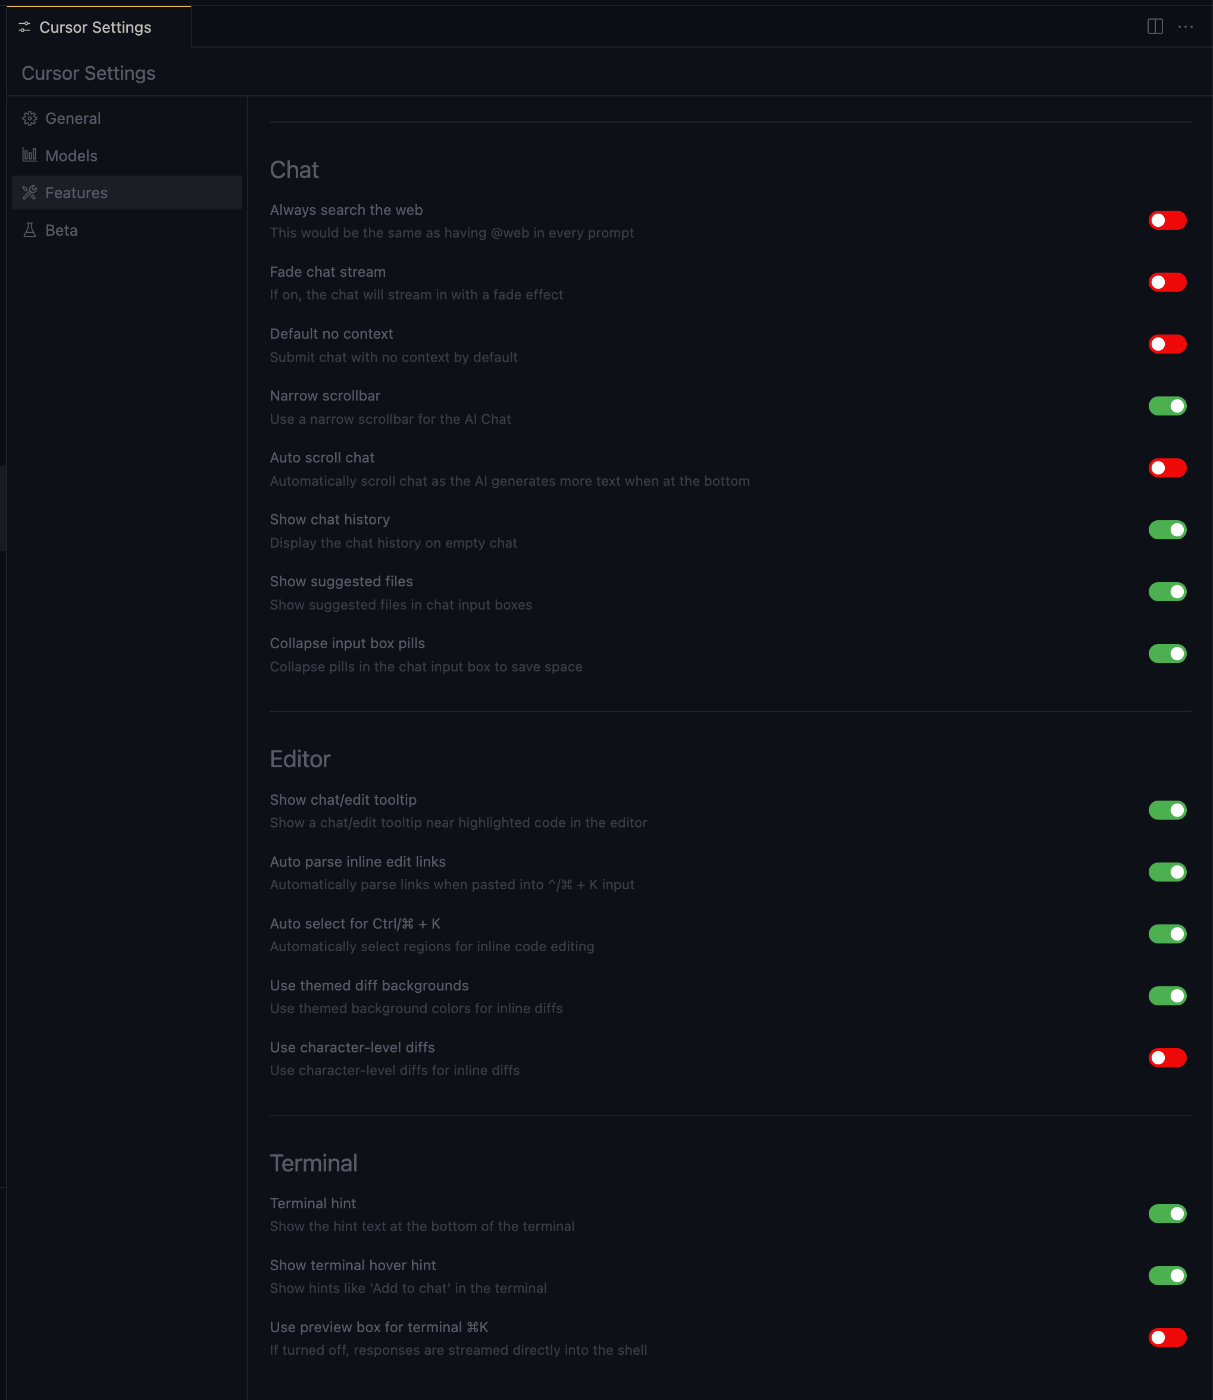Click the 'Always search the web' label
The height and width of the screenshot is (1400, 1213).
pos(346,210)
